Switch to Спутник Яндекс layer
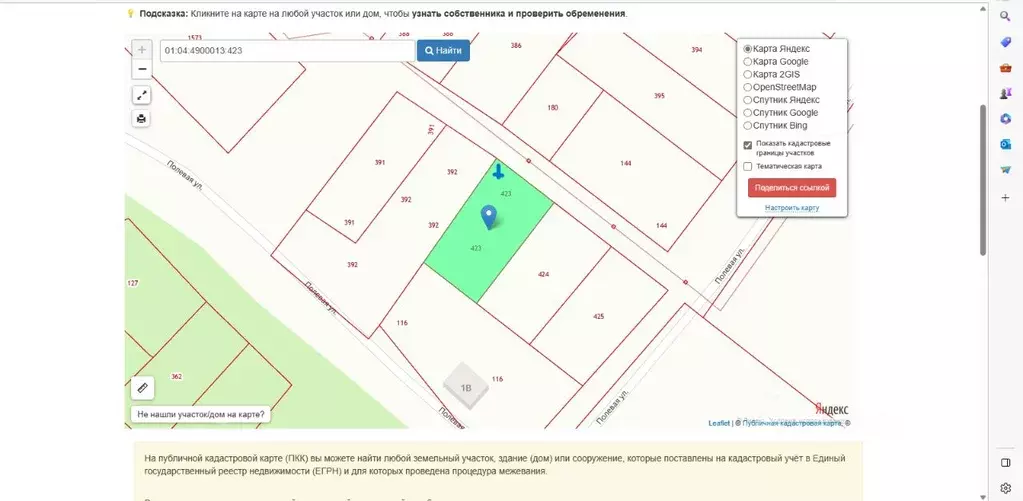1023x501 pixels. coord(748,100)
